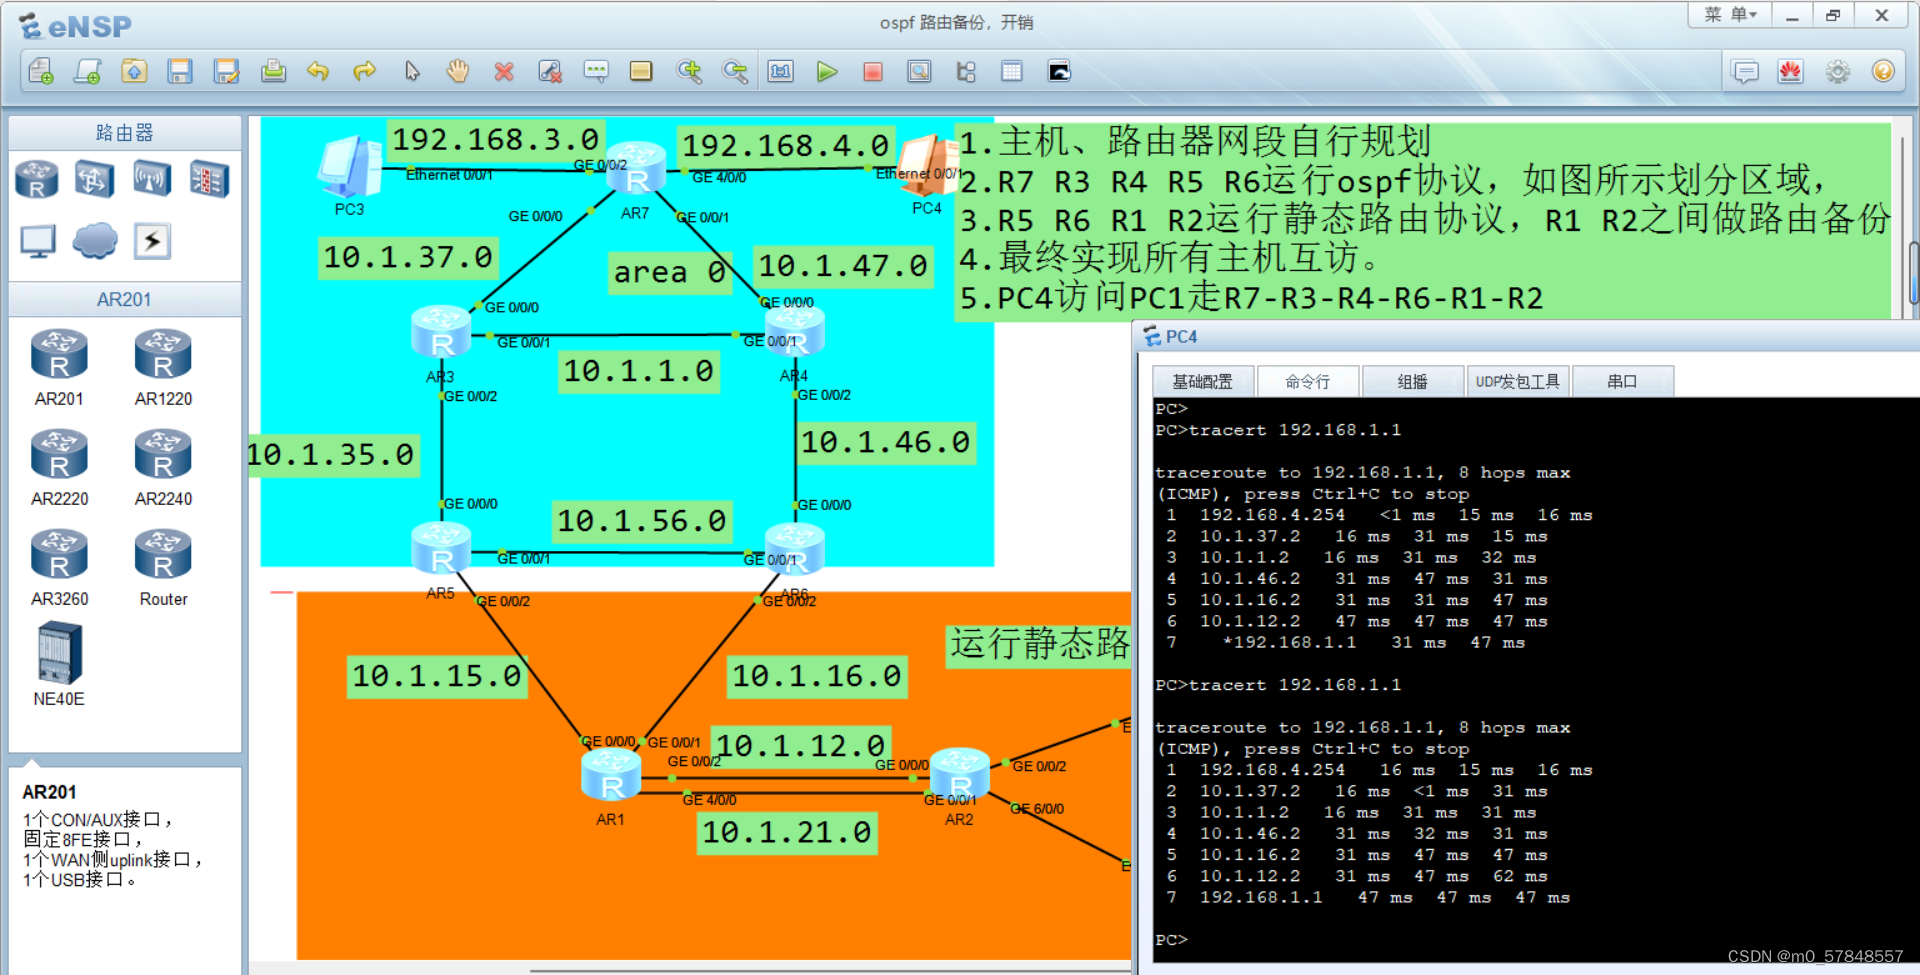Click the data capture toolbar icon
1920x975 pixels.
[919, 71]
